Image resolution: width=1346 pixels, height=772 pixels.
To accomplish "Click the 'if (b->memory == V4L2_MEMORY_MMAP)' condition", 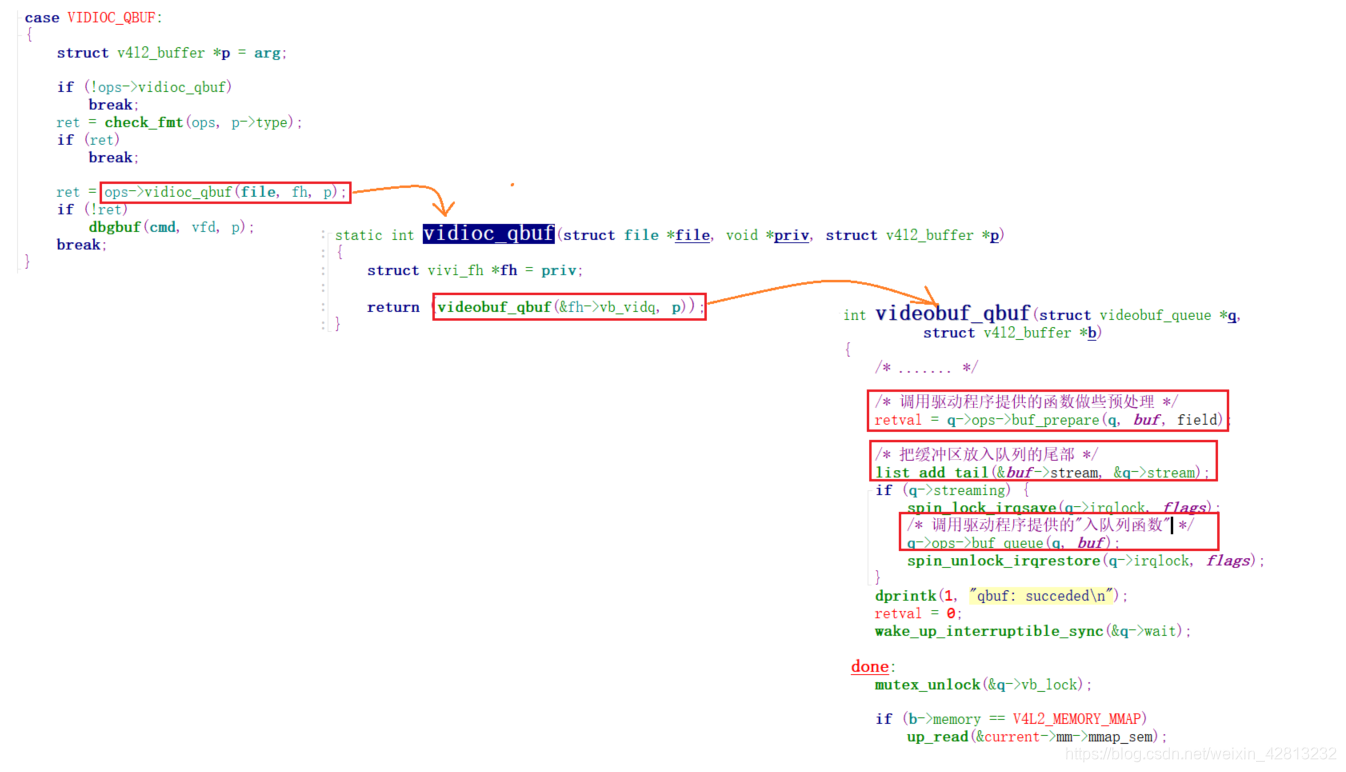I will (1011, 719).
